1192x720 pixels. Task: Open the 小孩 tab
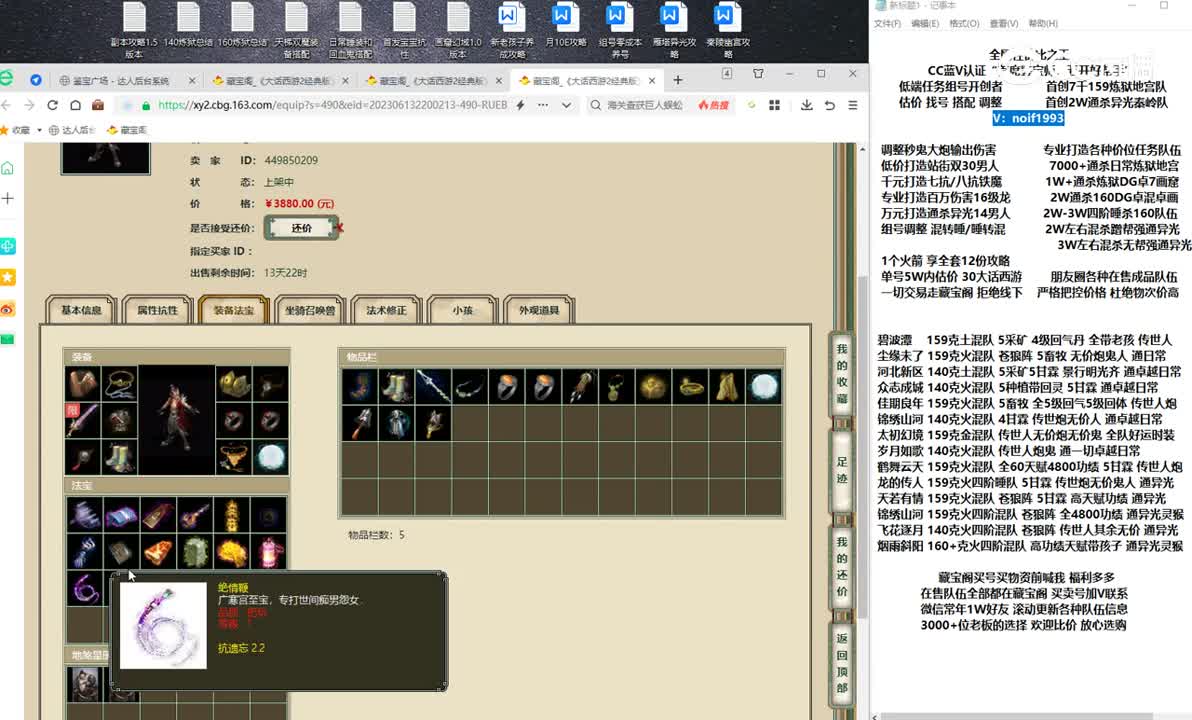(x=462, y=310)
